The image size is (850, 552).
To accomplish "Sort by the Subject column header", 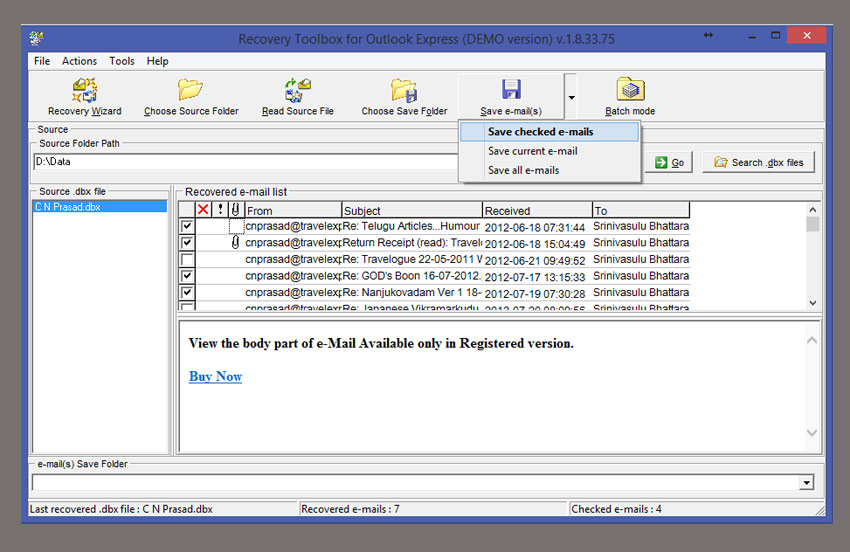I will tap(412, 210).
